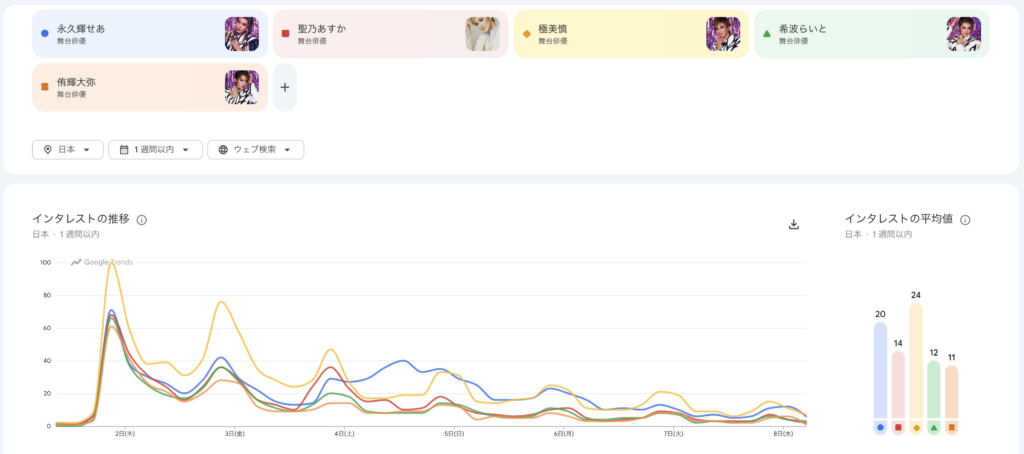Screen dimensions: 1024x454
Task: Click the blue circle legend icon under bars
Action: 880,428
